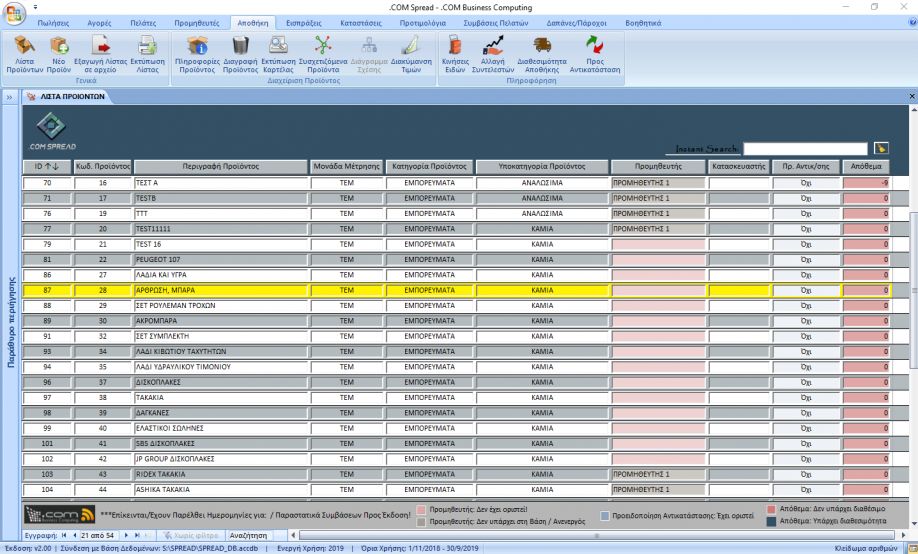The image size is (918, 554).
Task: Create a Νέο Προϊόν new product
Action: pyautogui.click(x=59, y=54)
